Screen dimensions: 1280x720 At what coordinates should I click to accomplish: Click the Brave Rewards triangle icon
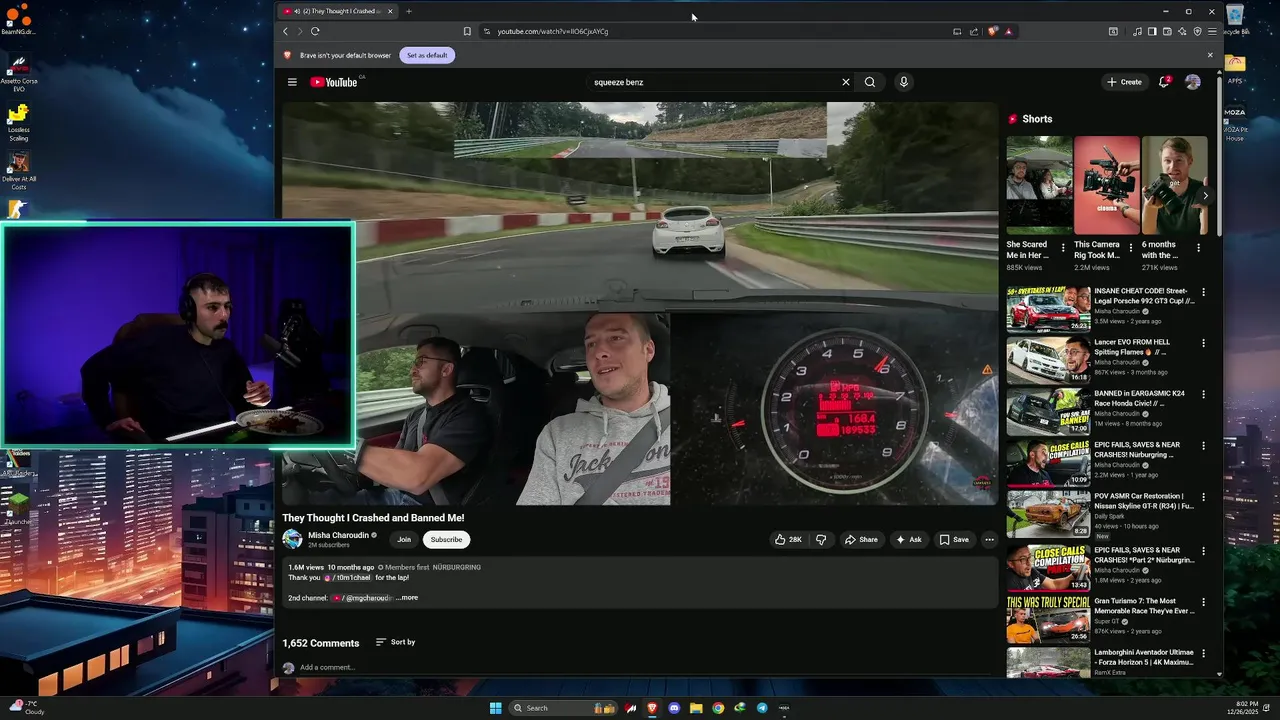(x=1008, y=31)
